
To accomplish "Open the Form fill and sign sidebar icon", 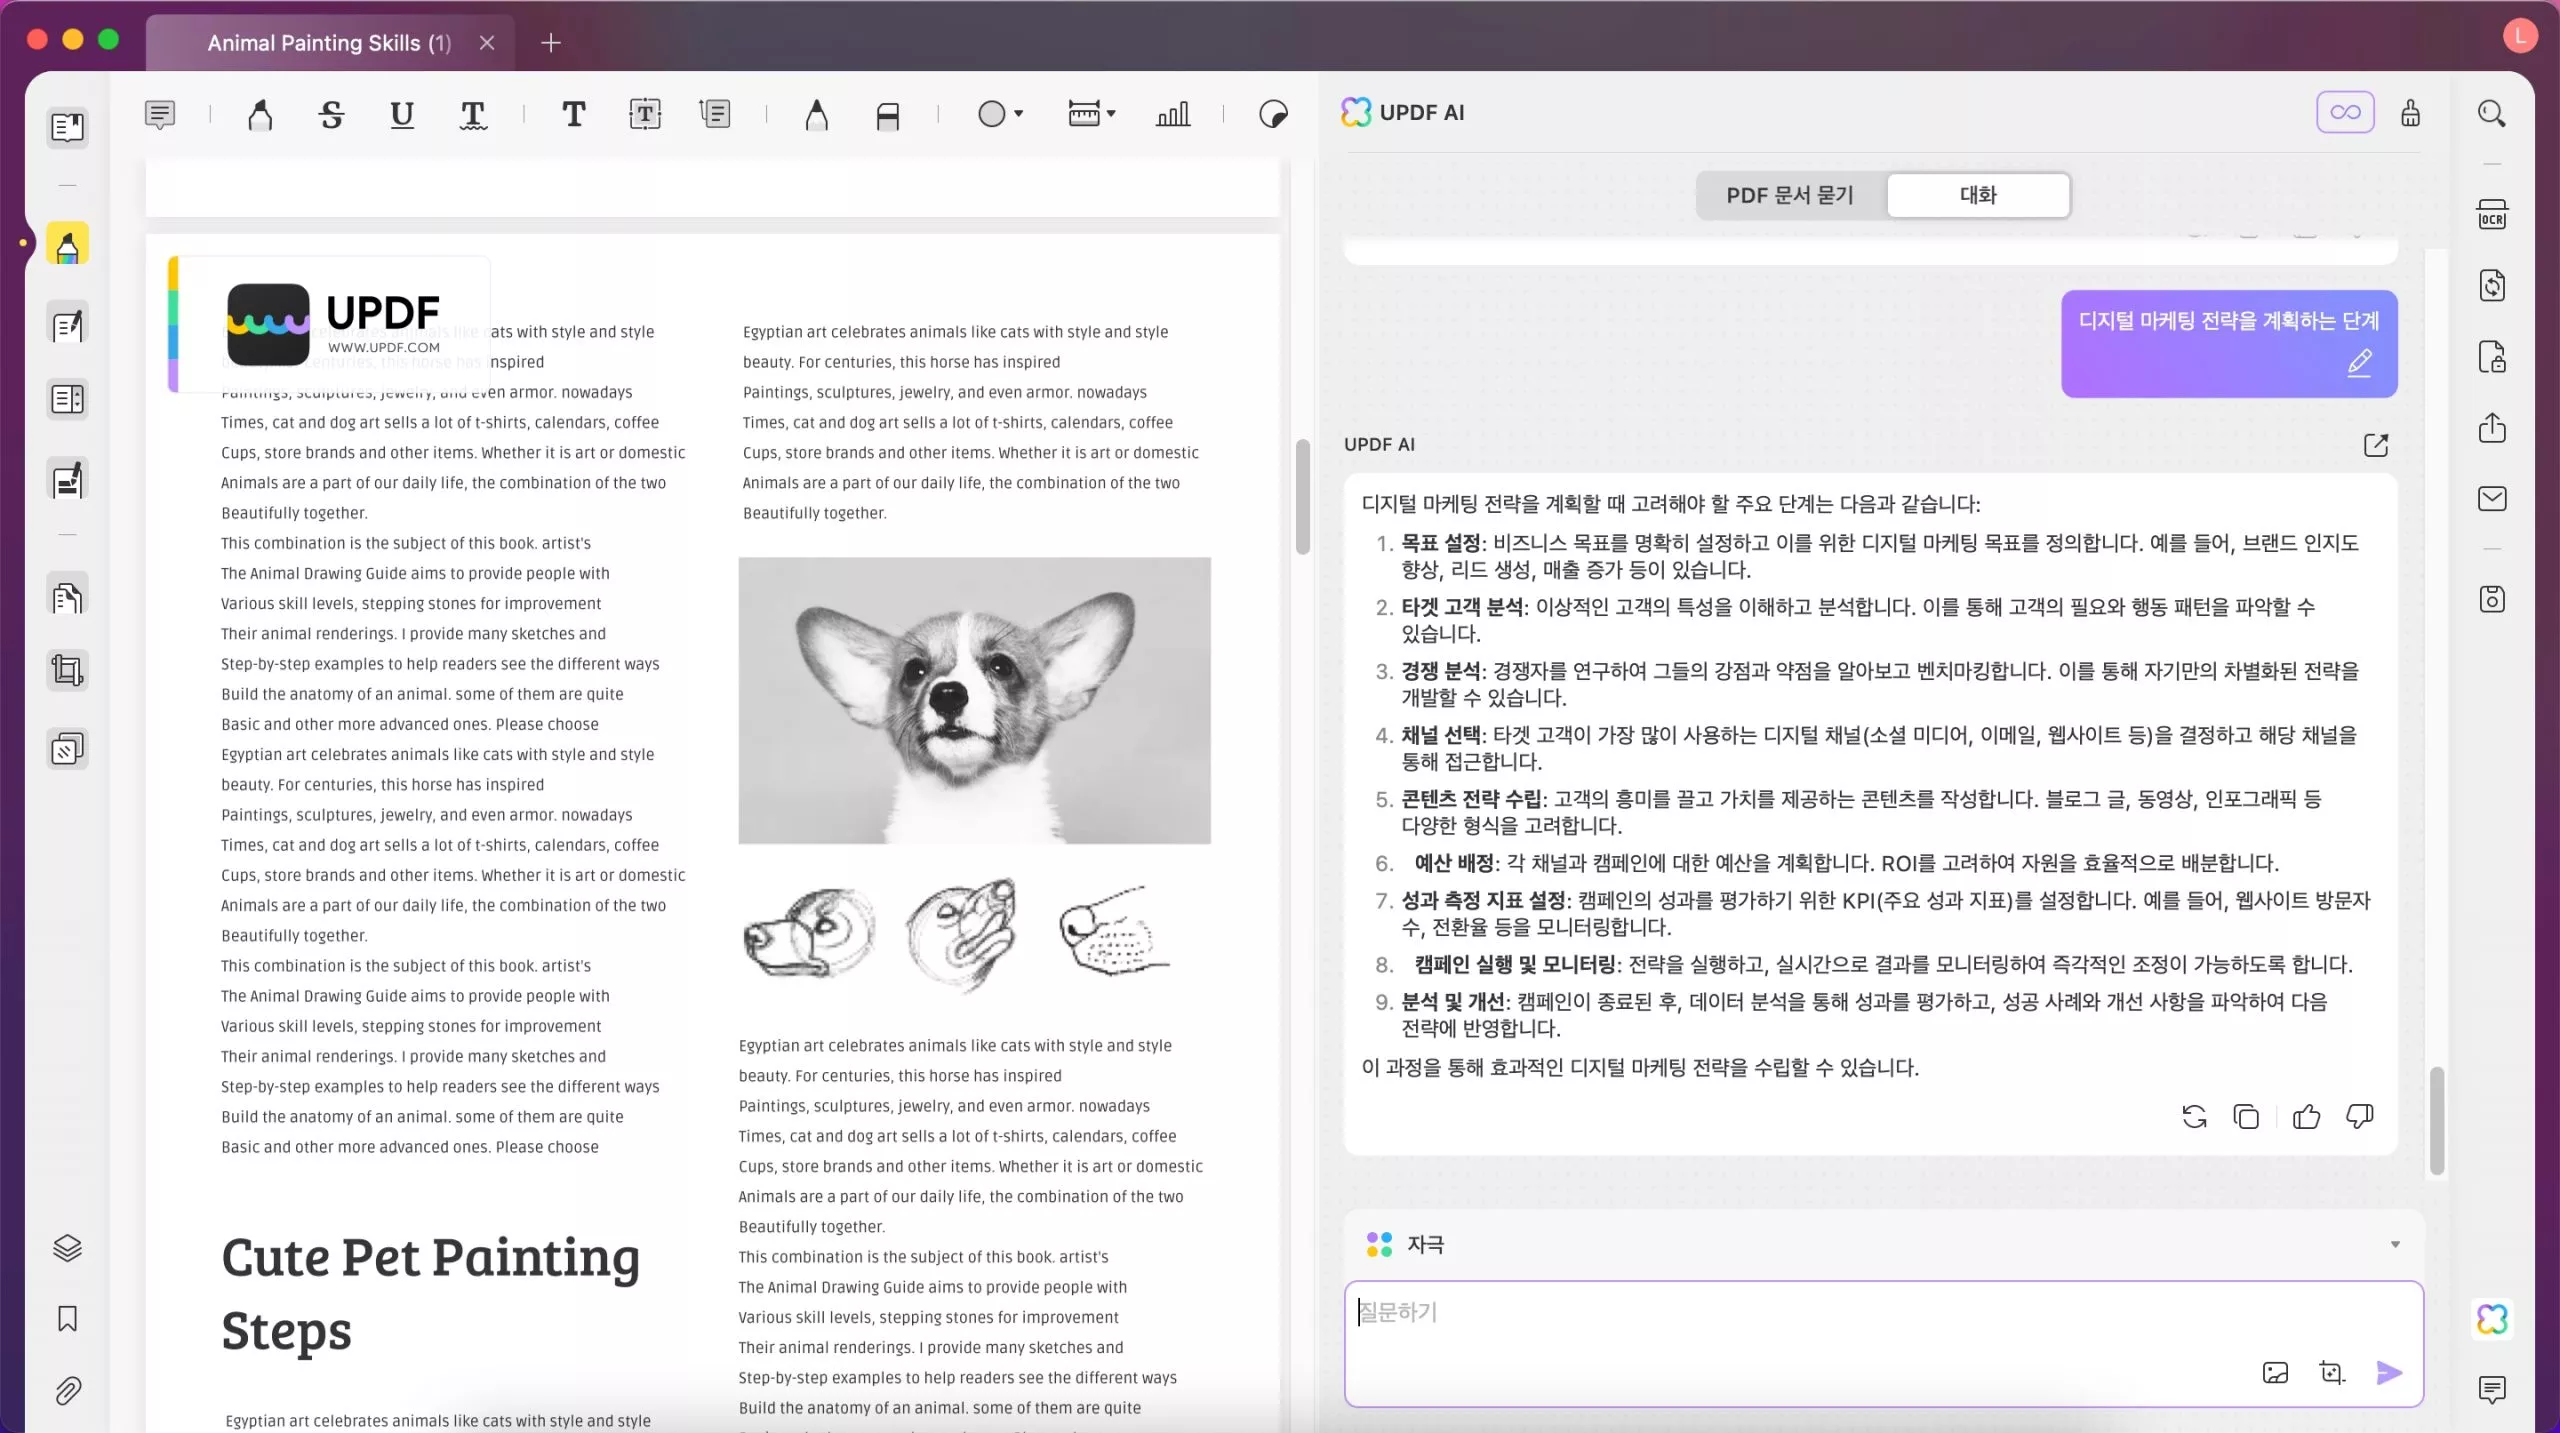I will pyautogui.click(x=67, y=480).
